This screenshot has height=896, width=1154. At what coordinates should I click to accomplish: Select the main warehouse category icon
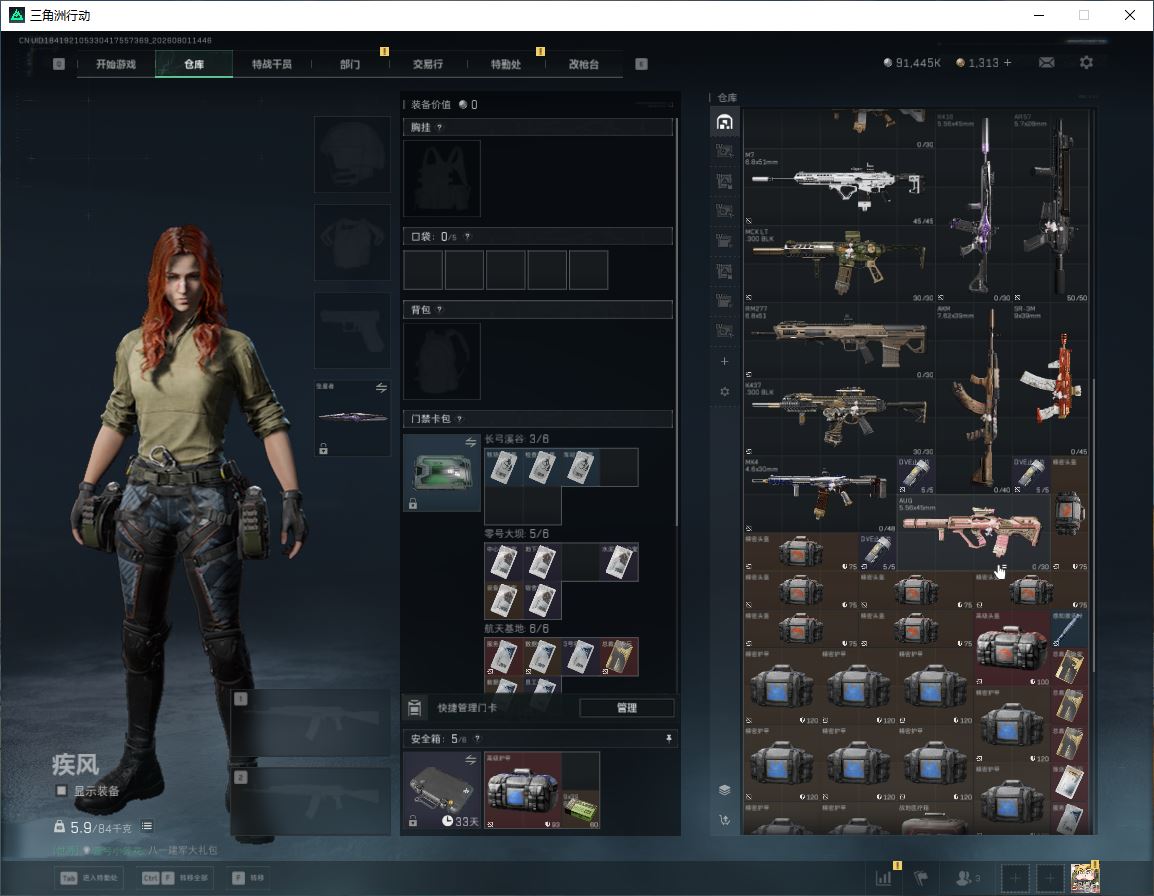(725, 121)
